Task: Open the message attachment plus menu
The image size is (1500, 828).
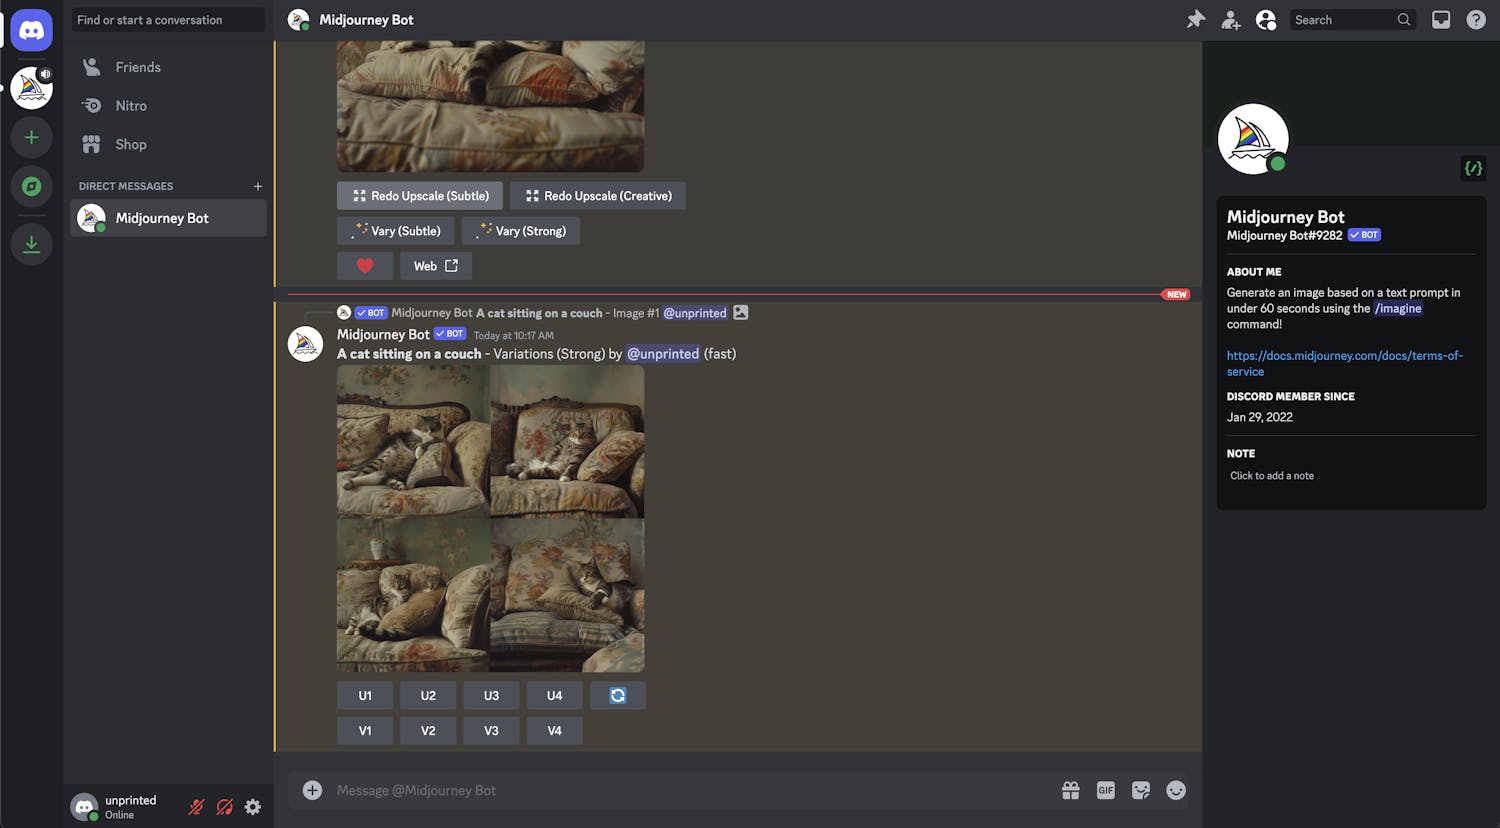Action: [x=313, y=790]
